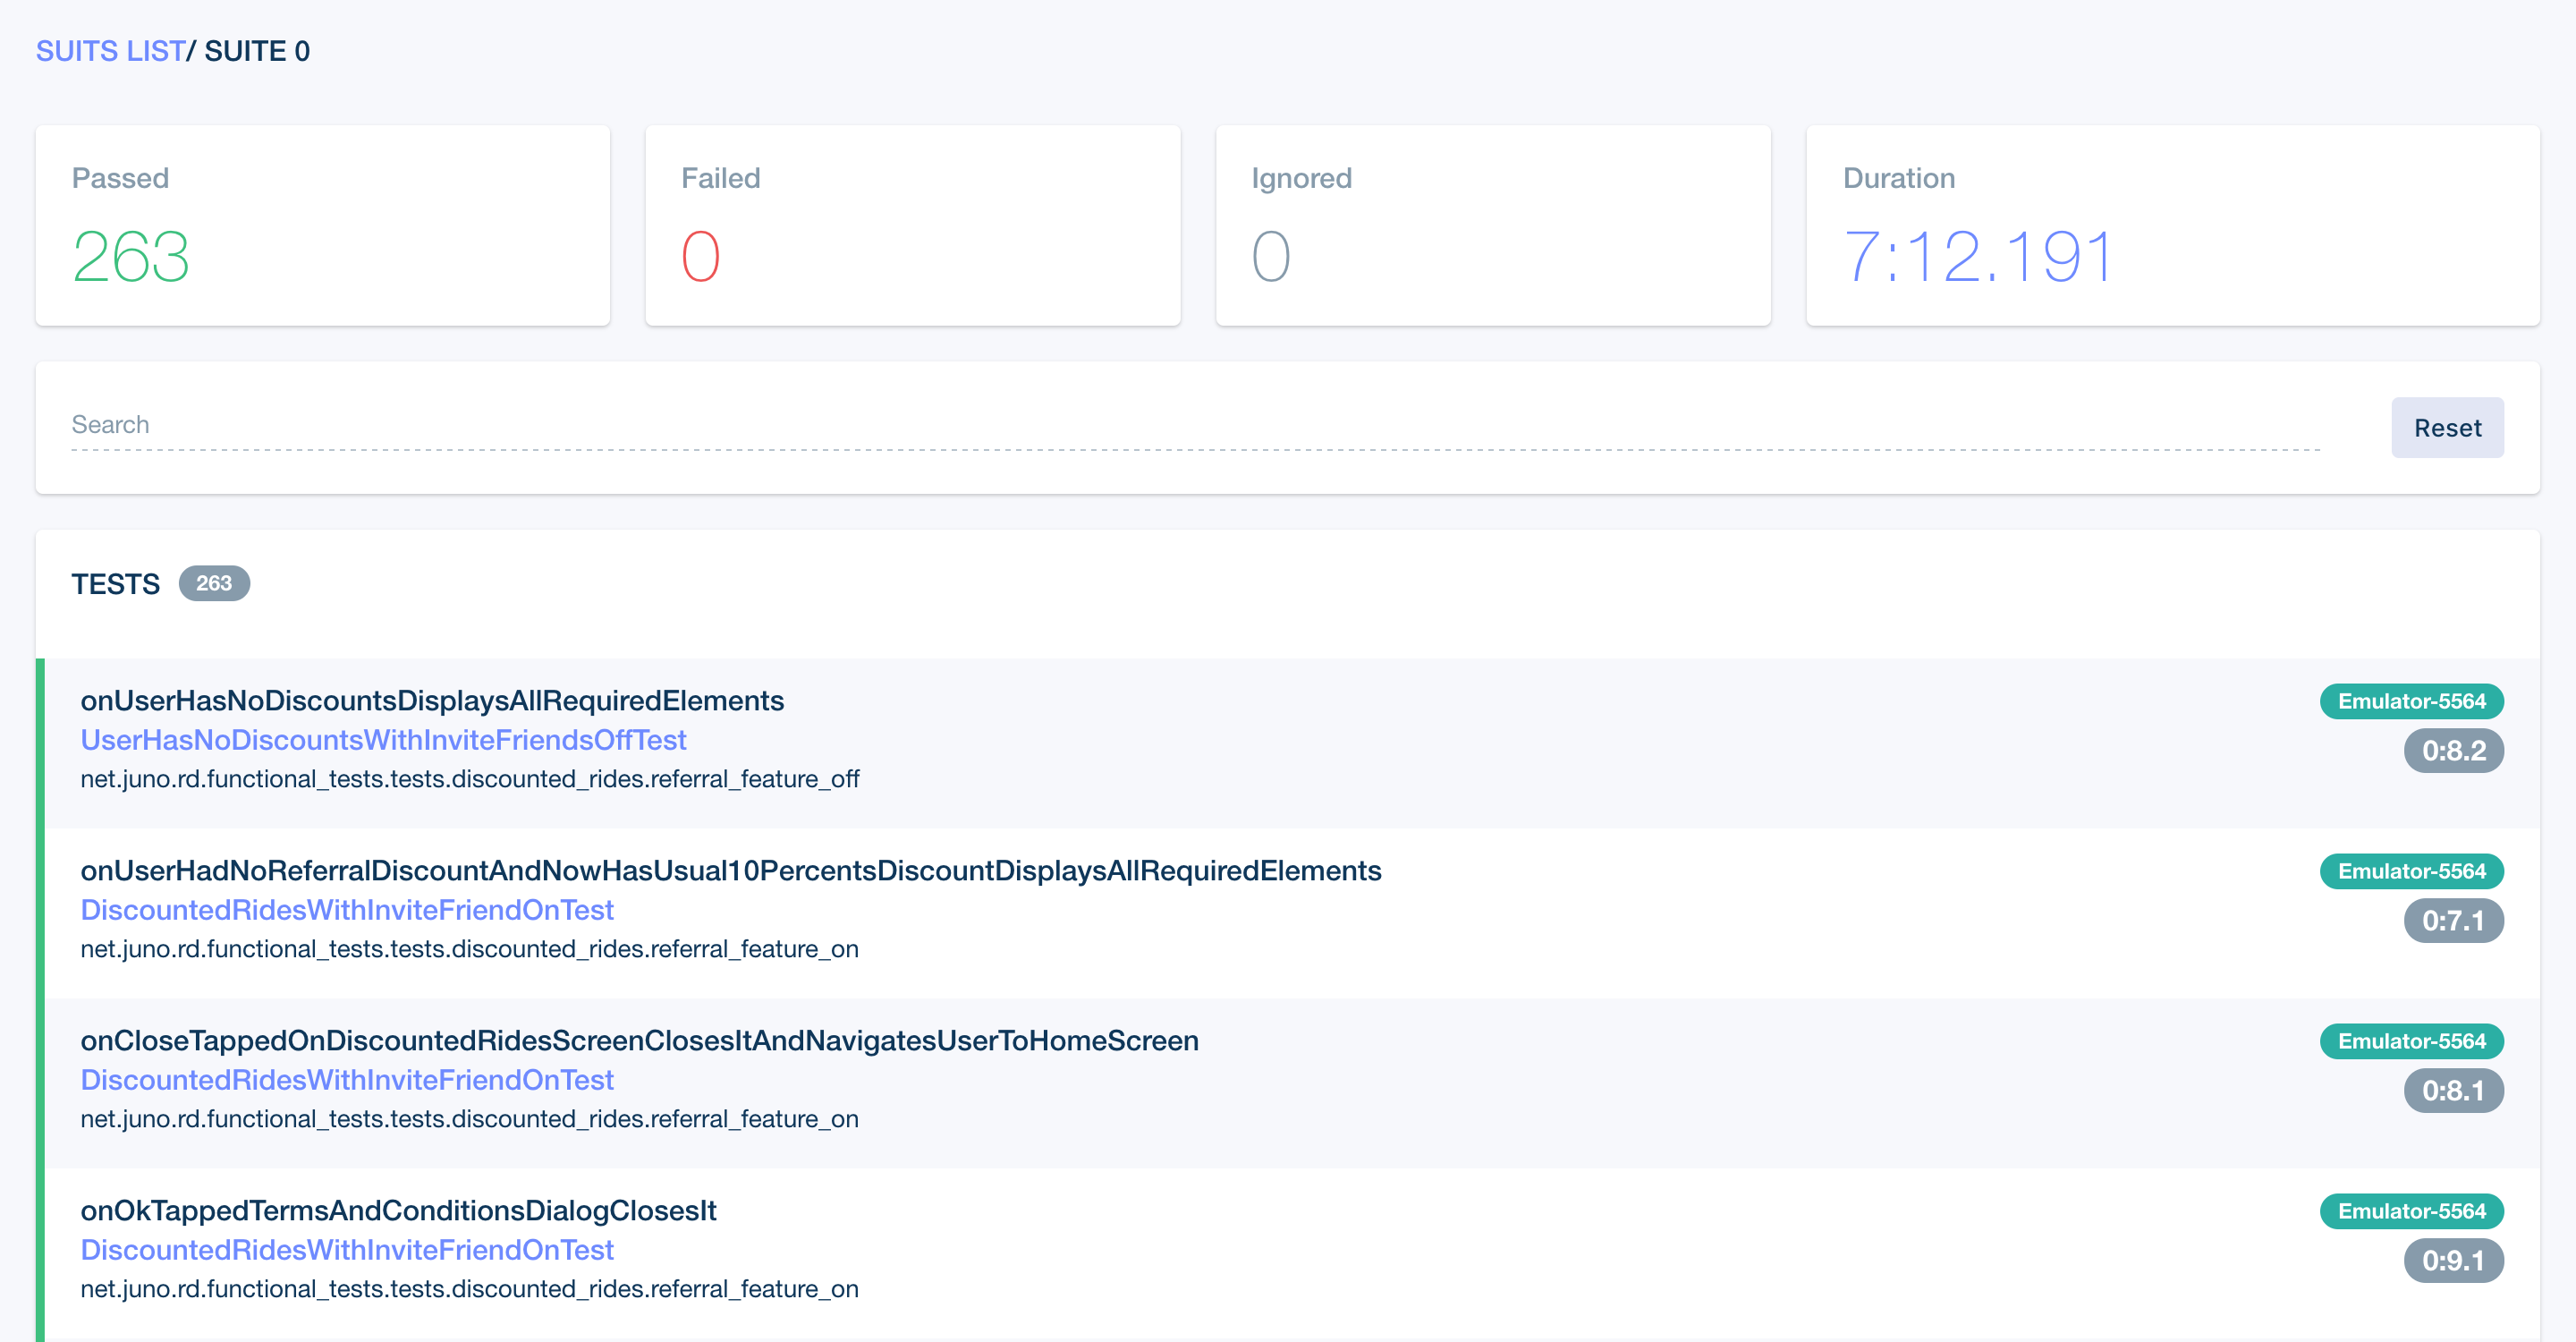This screenshot has height=1342, width=2576.
Task: Click the 0:8.2 duration badge
Action: 2453,750
